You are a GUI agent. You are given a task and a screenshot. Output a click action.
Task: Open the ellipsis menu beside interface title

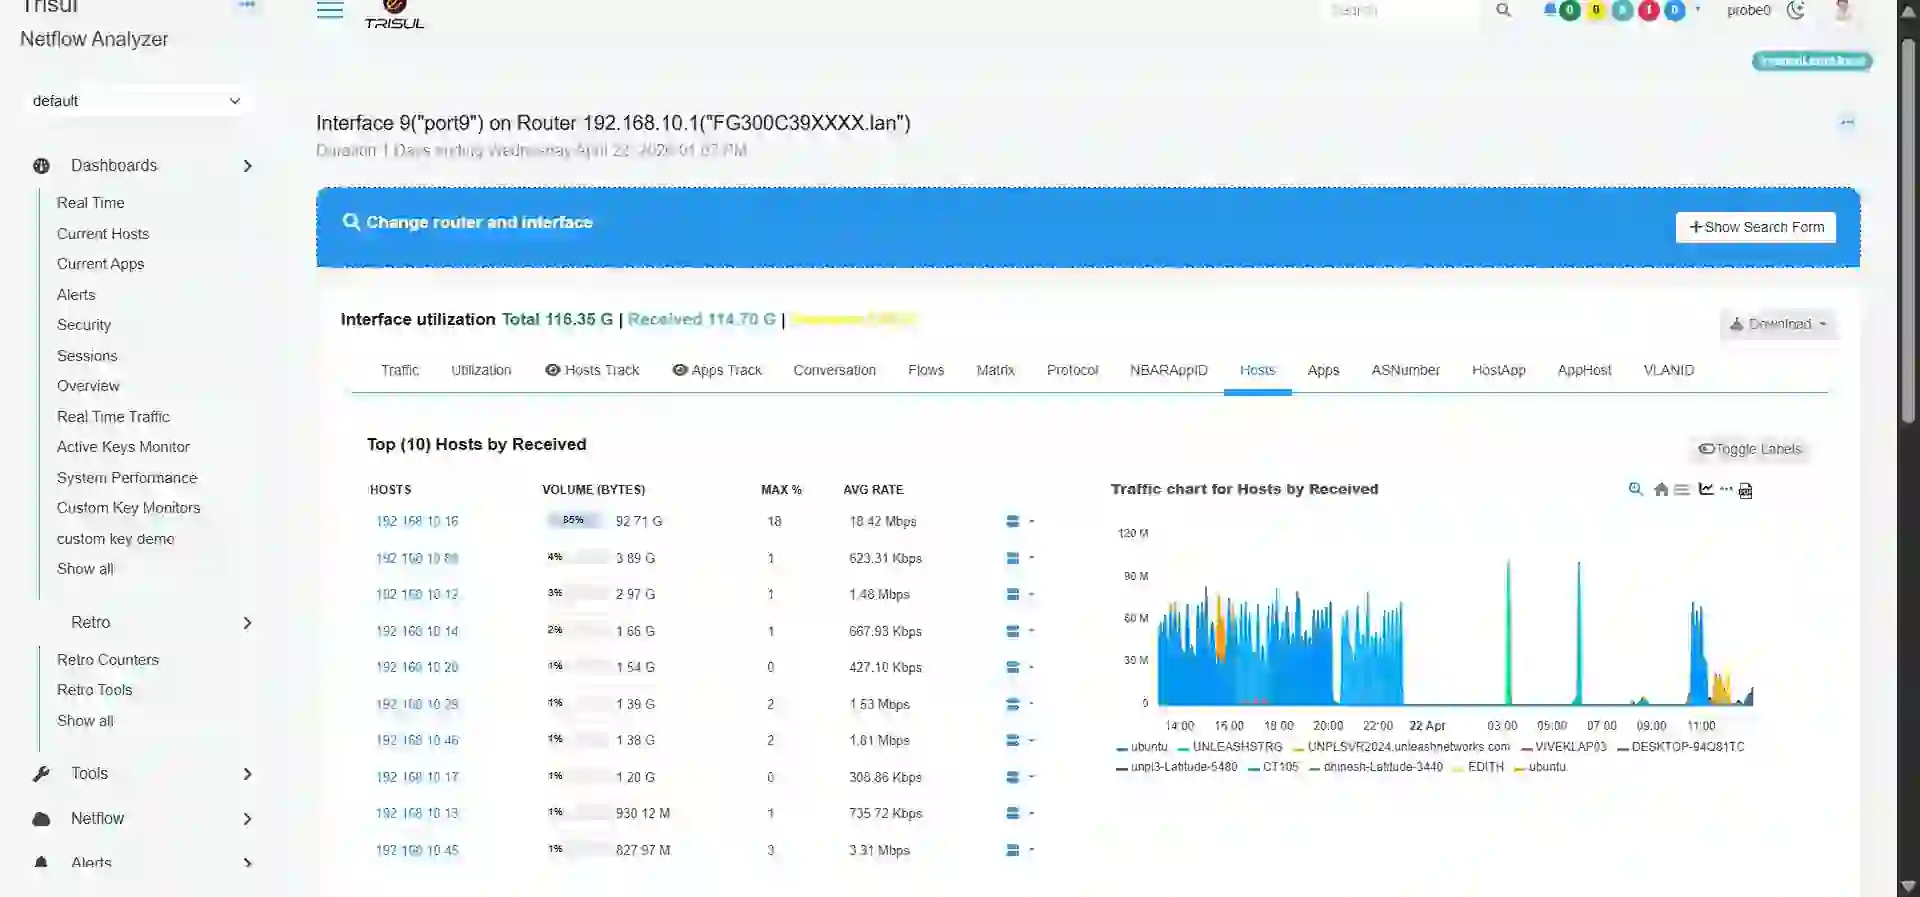pos(1847,122)
